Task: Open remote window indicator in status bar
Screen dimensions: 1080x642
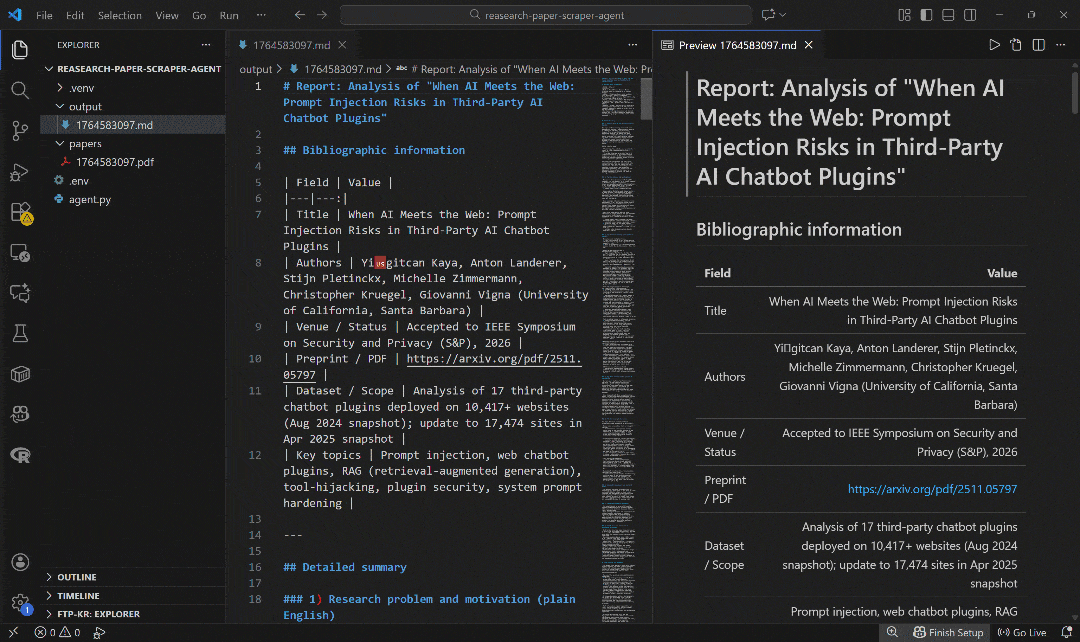Action: pyautogui.click(x=13, y=632)
